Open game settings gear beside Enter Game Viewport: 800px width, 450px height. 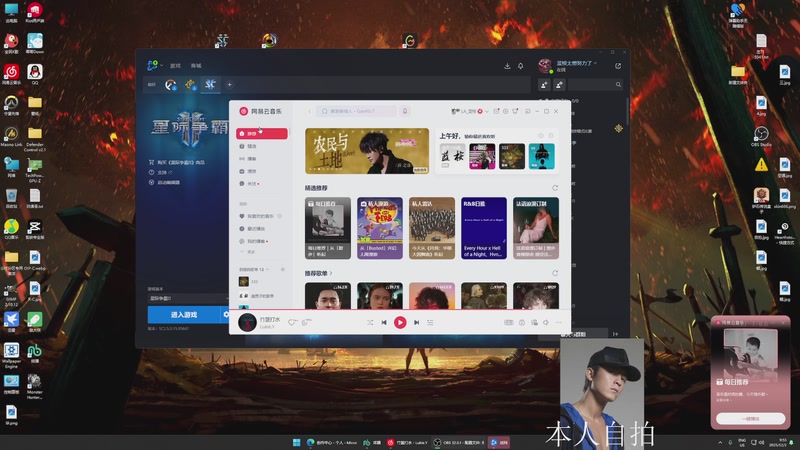[x=226, y=315]
